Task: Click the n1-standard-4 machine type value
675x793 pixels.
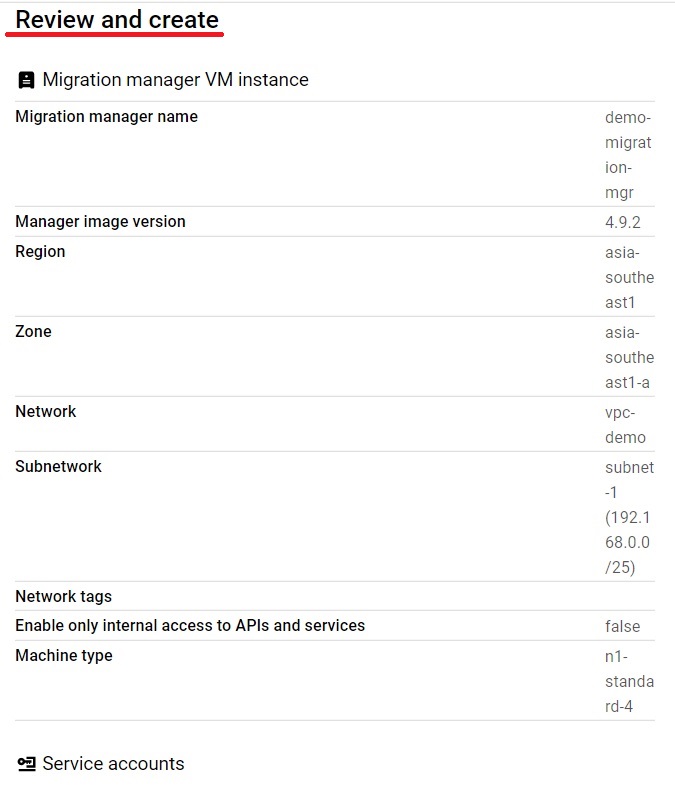Action: [629, 681]
